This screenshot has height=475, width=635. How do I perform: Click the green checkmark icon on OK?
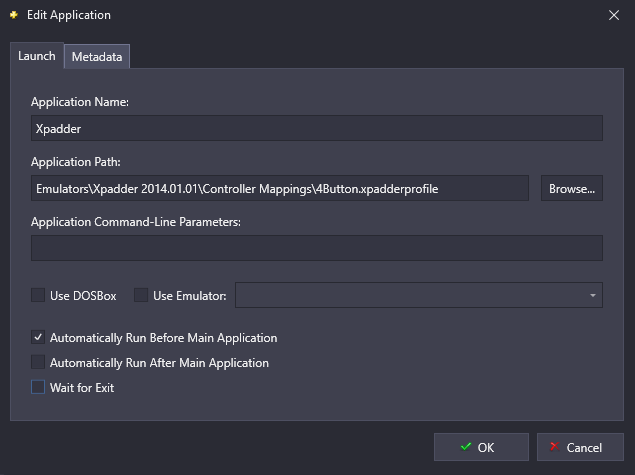[466, 447]
